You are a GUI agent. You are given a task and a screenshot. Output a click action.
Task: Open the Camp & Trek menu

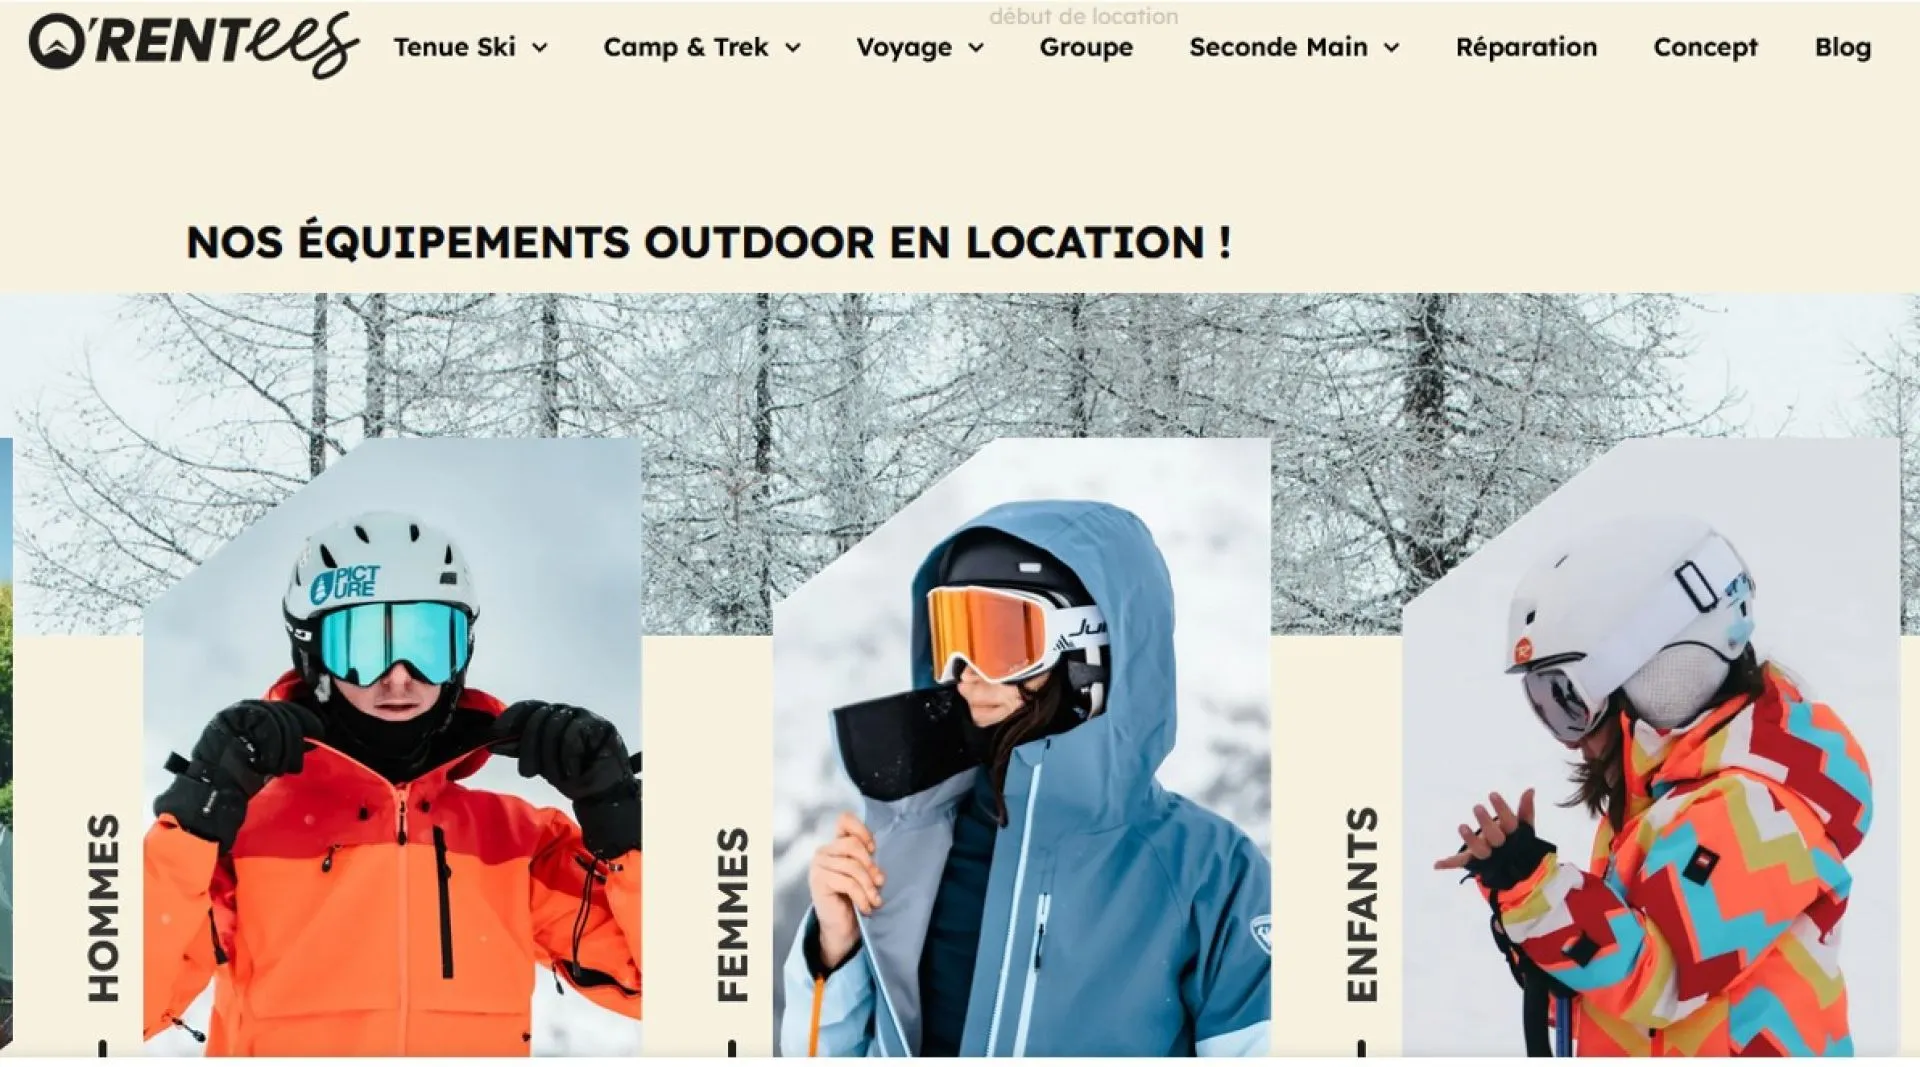tap(686, 47)
